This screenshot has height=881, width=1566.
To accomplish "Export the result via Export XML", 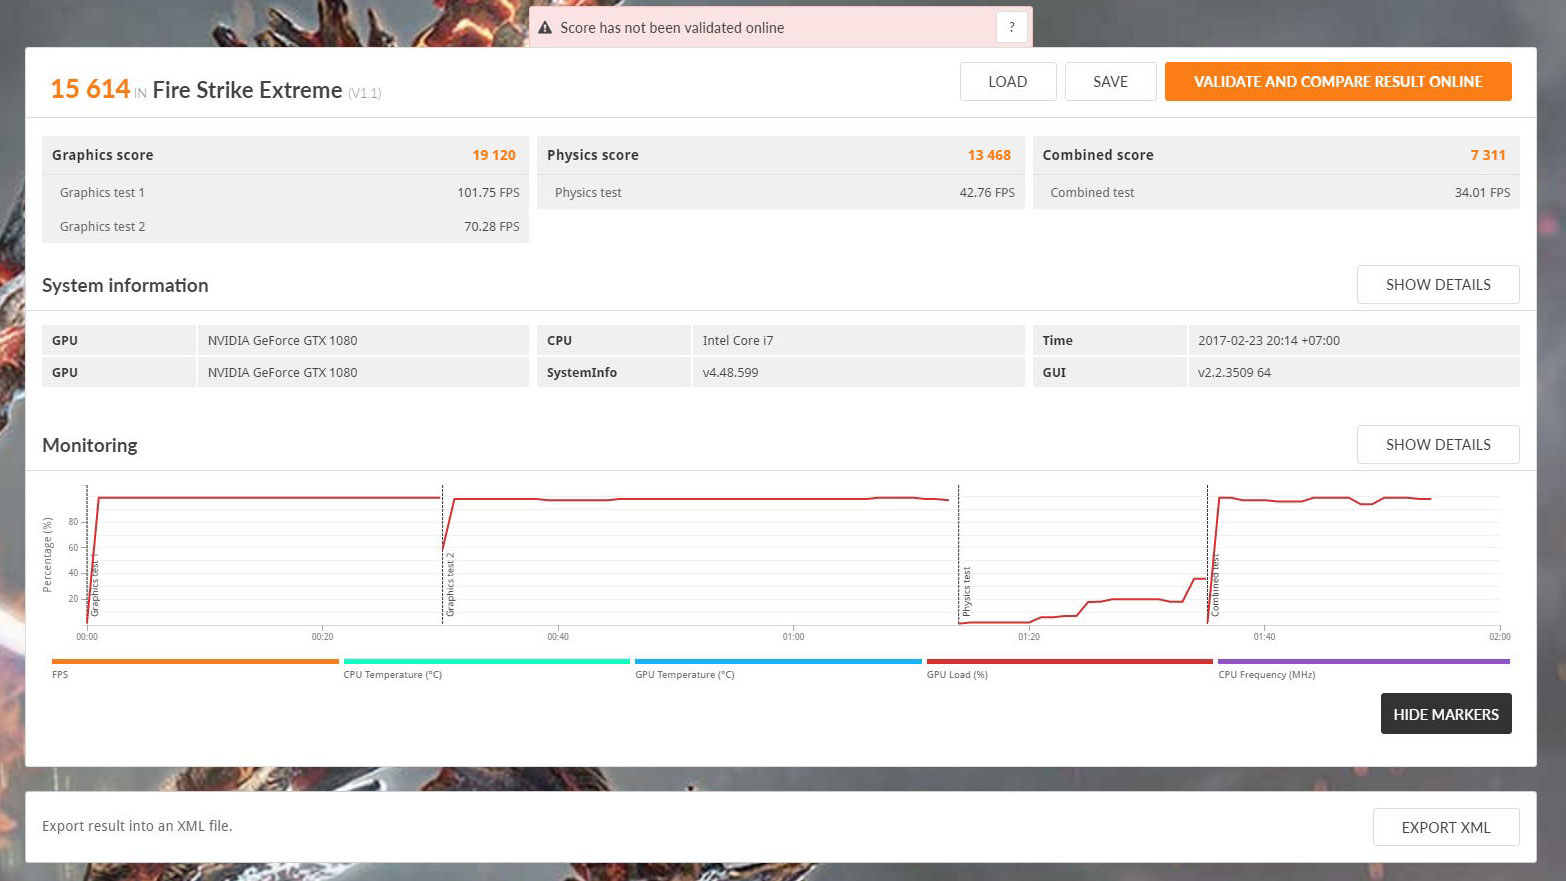I will point(1445,828).
